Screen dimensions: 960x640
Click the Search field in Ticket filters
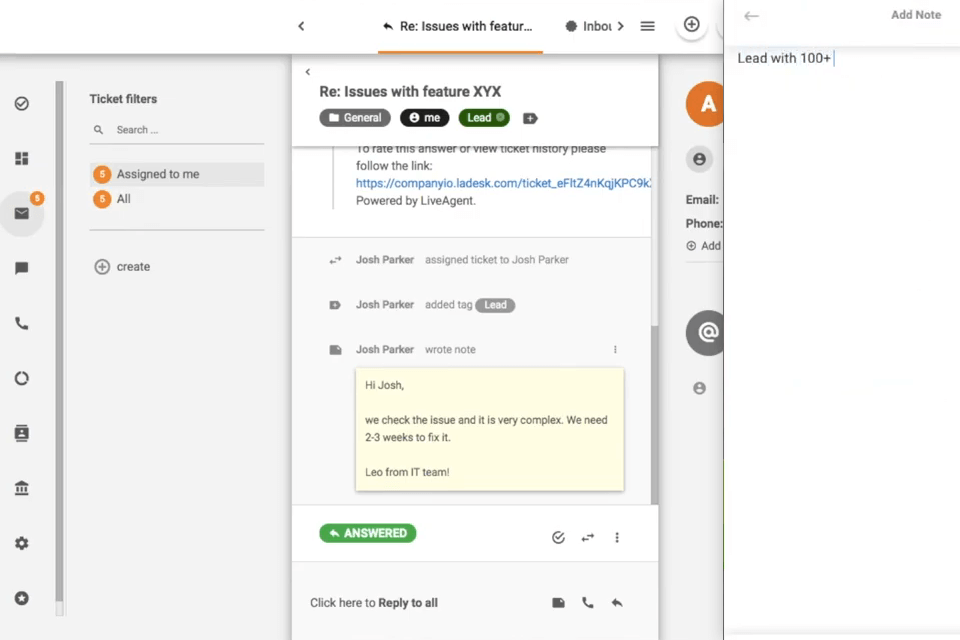(177, 130)
